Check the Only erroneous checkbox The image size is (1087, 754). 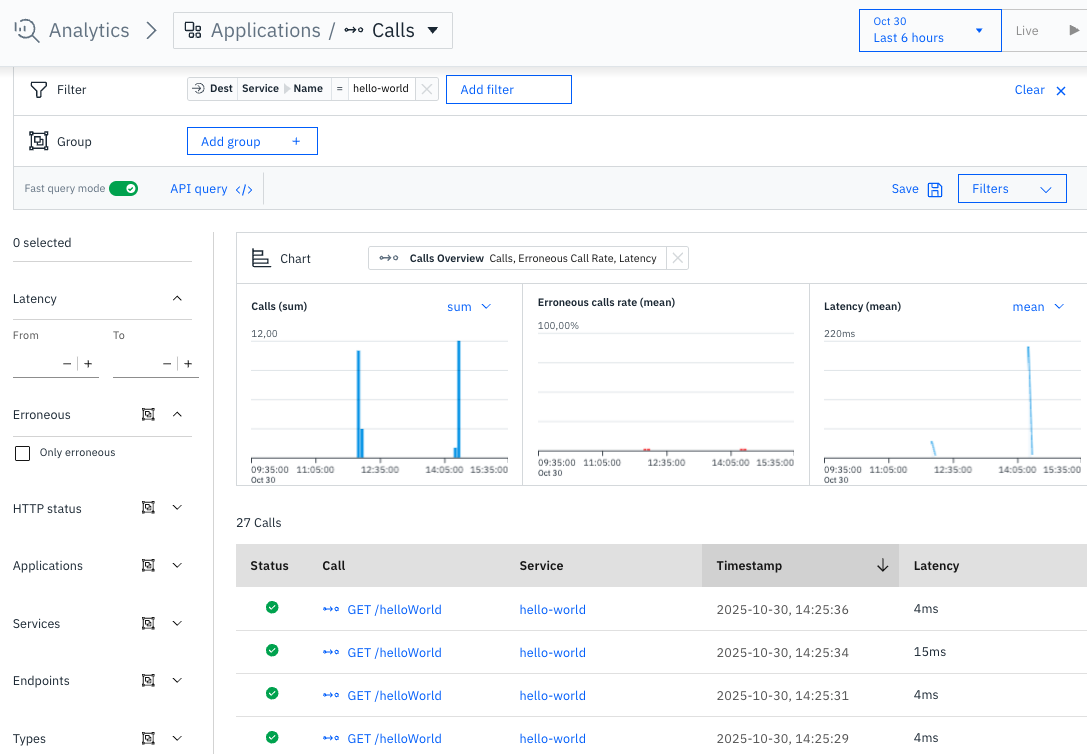[23, 453]
